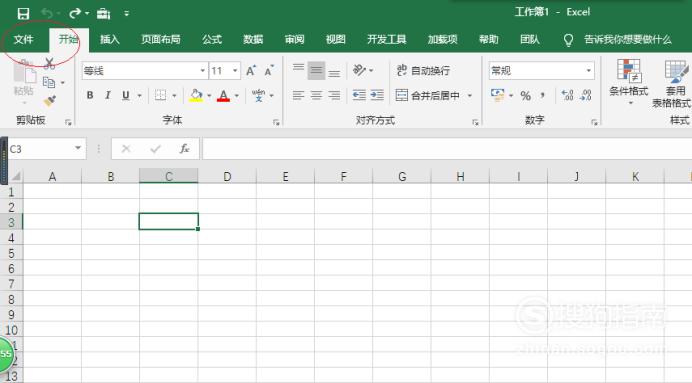The image size is (692, 383).
Task: Paste from clipboard with 粘贴 button
Action: (24, 82)
